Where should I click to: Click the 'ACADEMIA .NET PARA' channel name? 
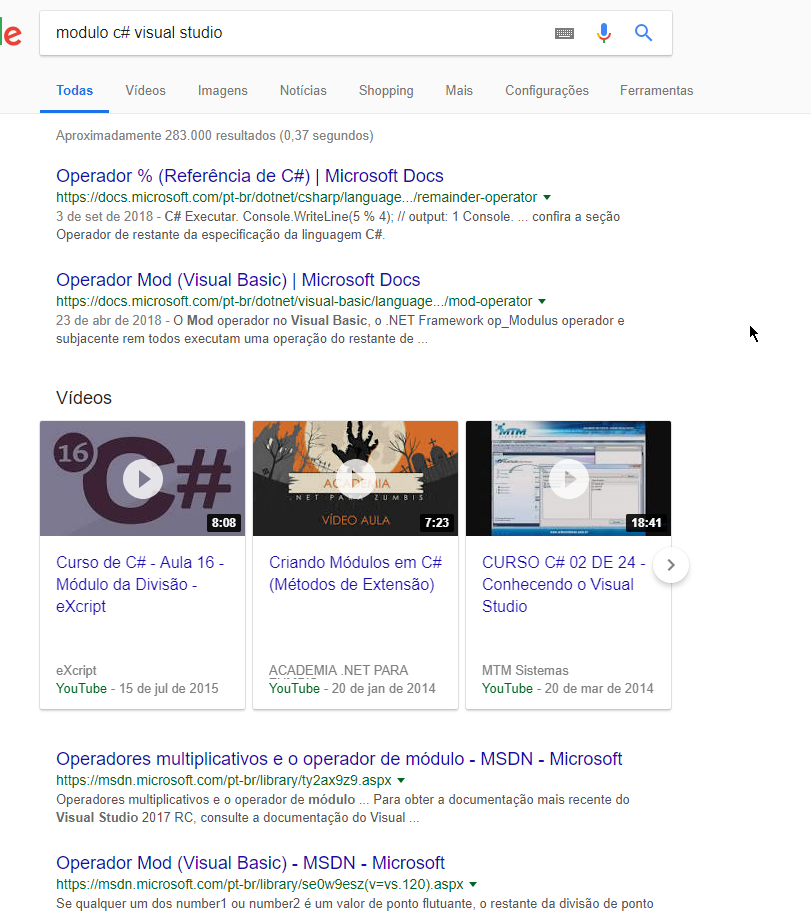click(338, 671)
